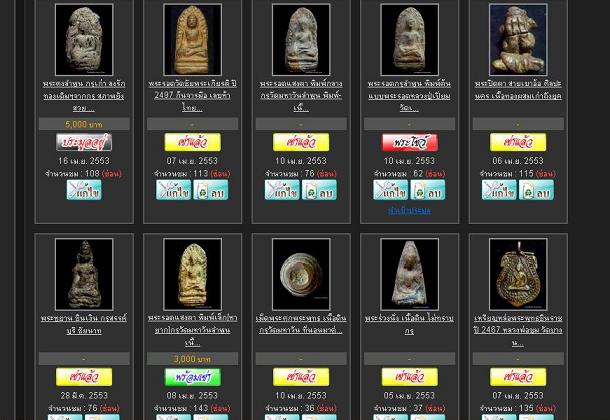Click the พระปิดตา amulet thumbnail image
This screenshot has width=610, height=420.
pos(517,40)
